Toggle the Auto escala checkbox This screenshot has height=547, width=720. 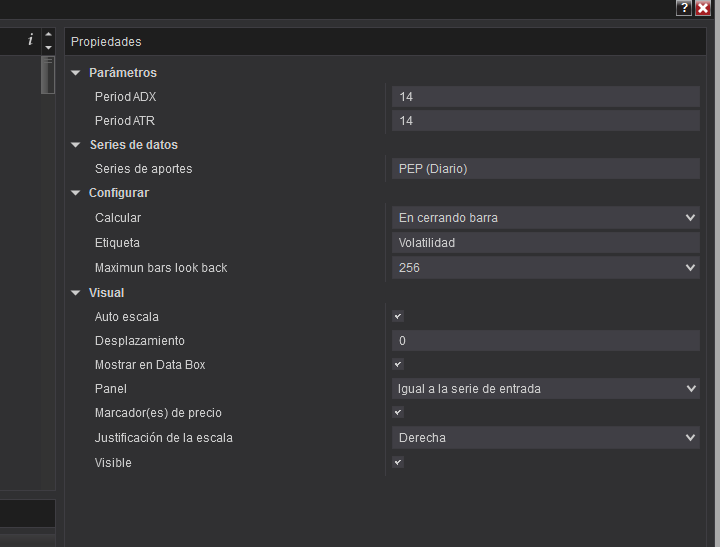pyautogui.click(x=398, y=316)
